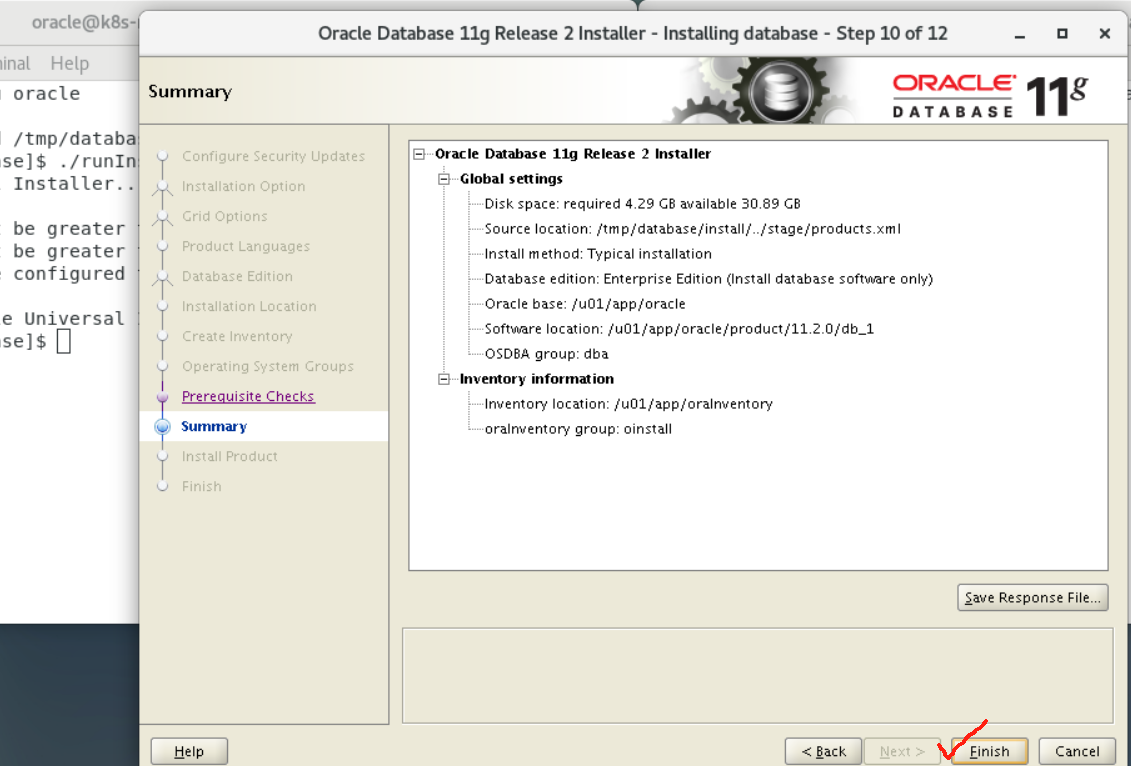Maximize the Oracle installer window
Viewport: 1131px width, 766px height.
pos(1062,33)
